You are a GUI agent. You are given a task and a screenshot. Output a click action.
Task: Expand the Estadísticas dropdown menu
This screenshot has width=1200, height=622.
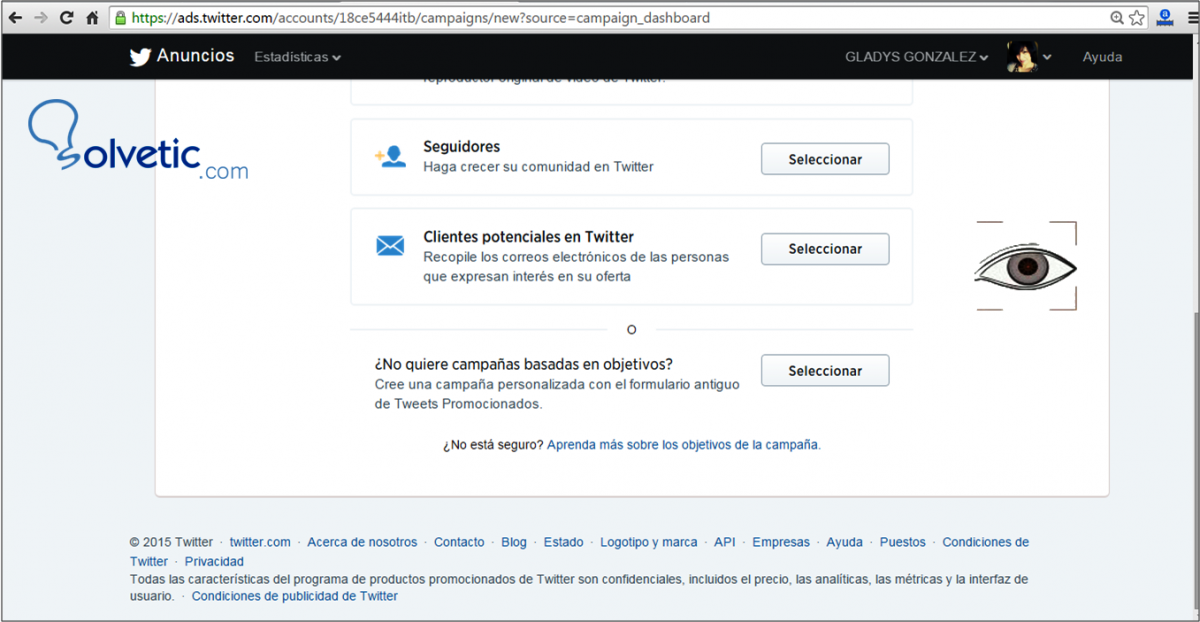(298, 58)
